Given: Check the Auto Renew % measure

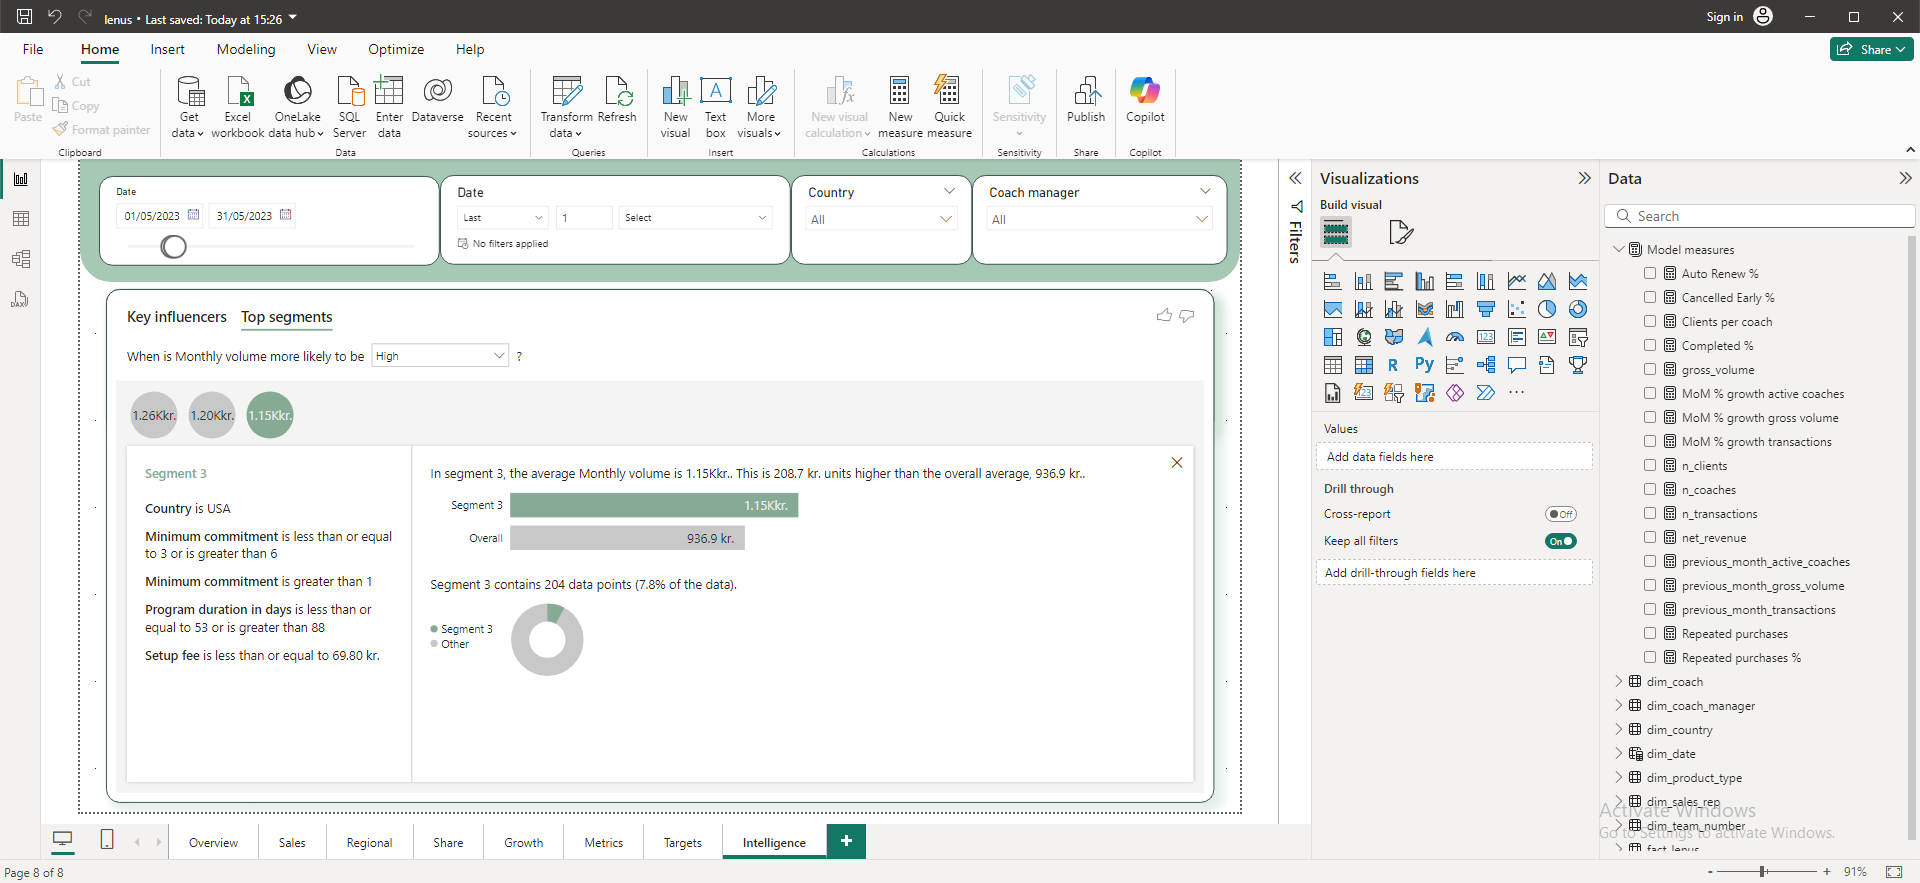Looking at the screenshot, I should [1650, 273].
